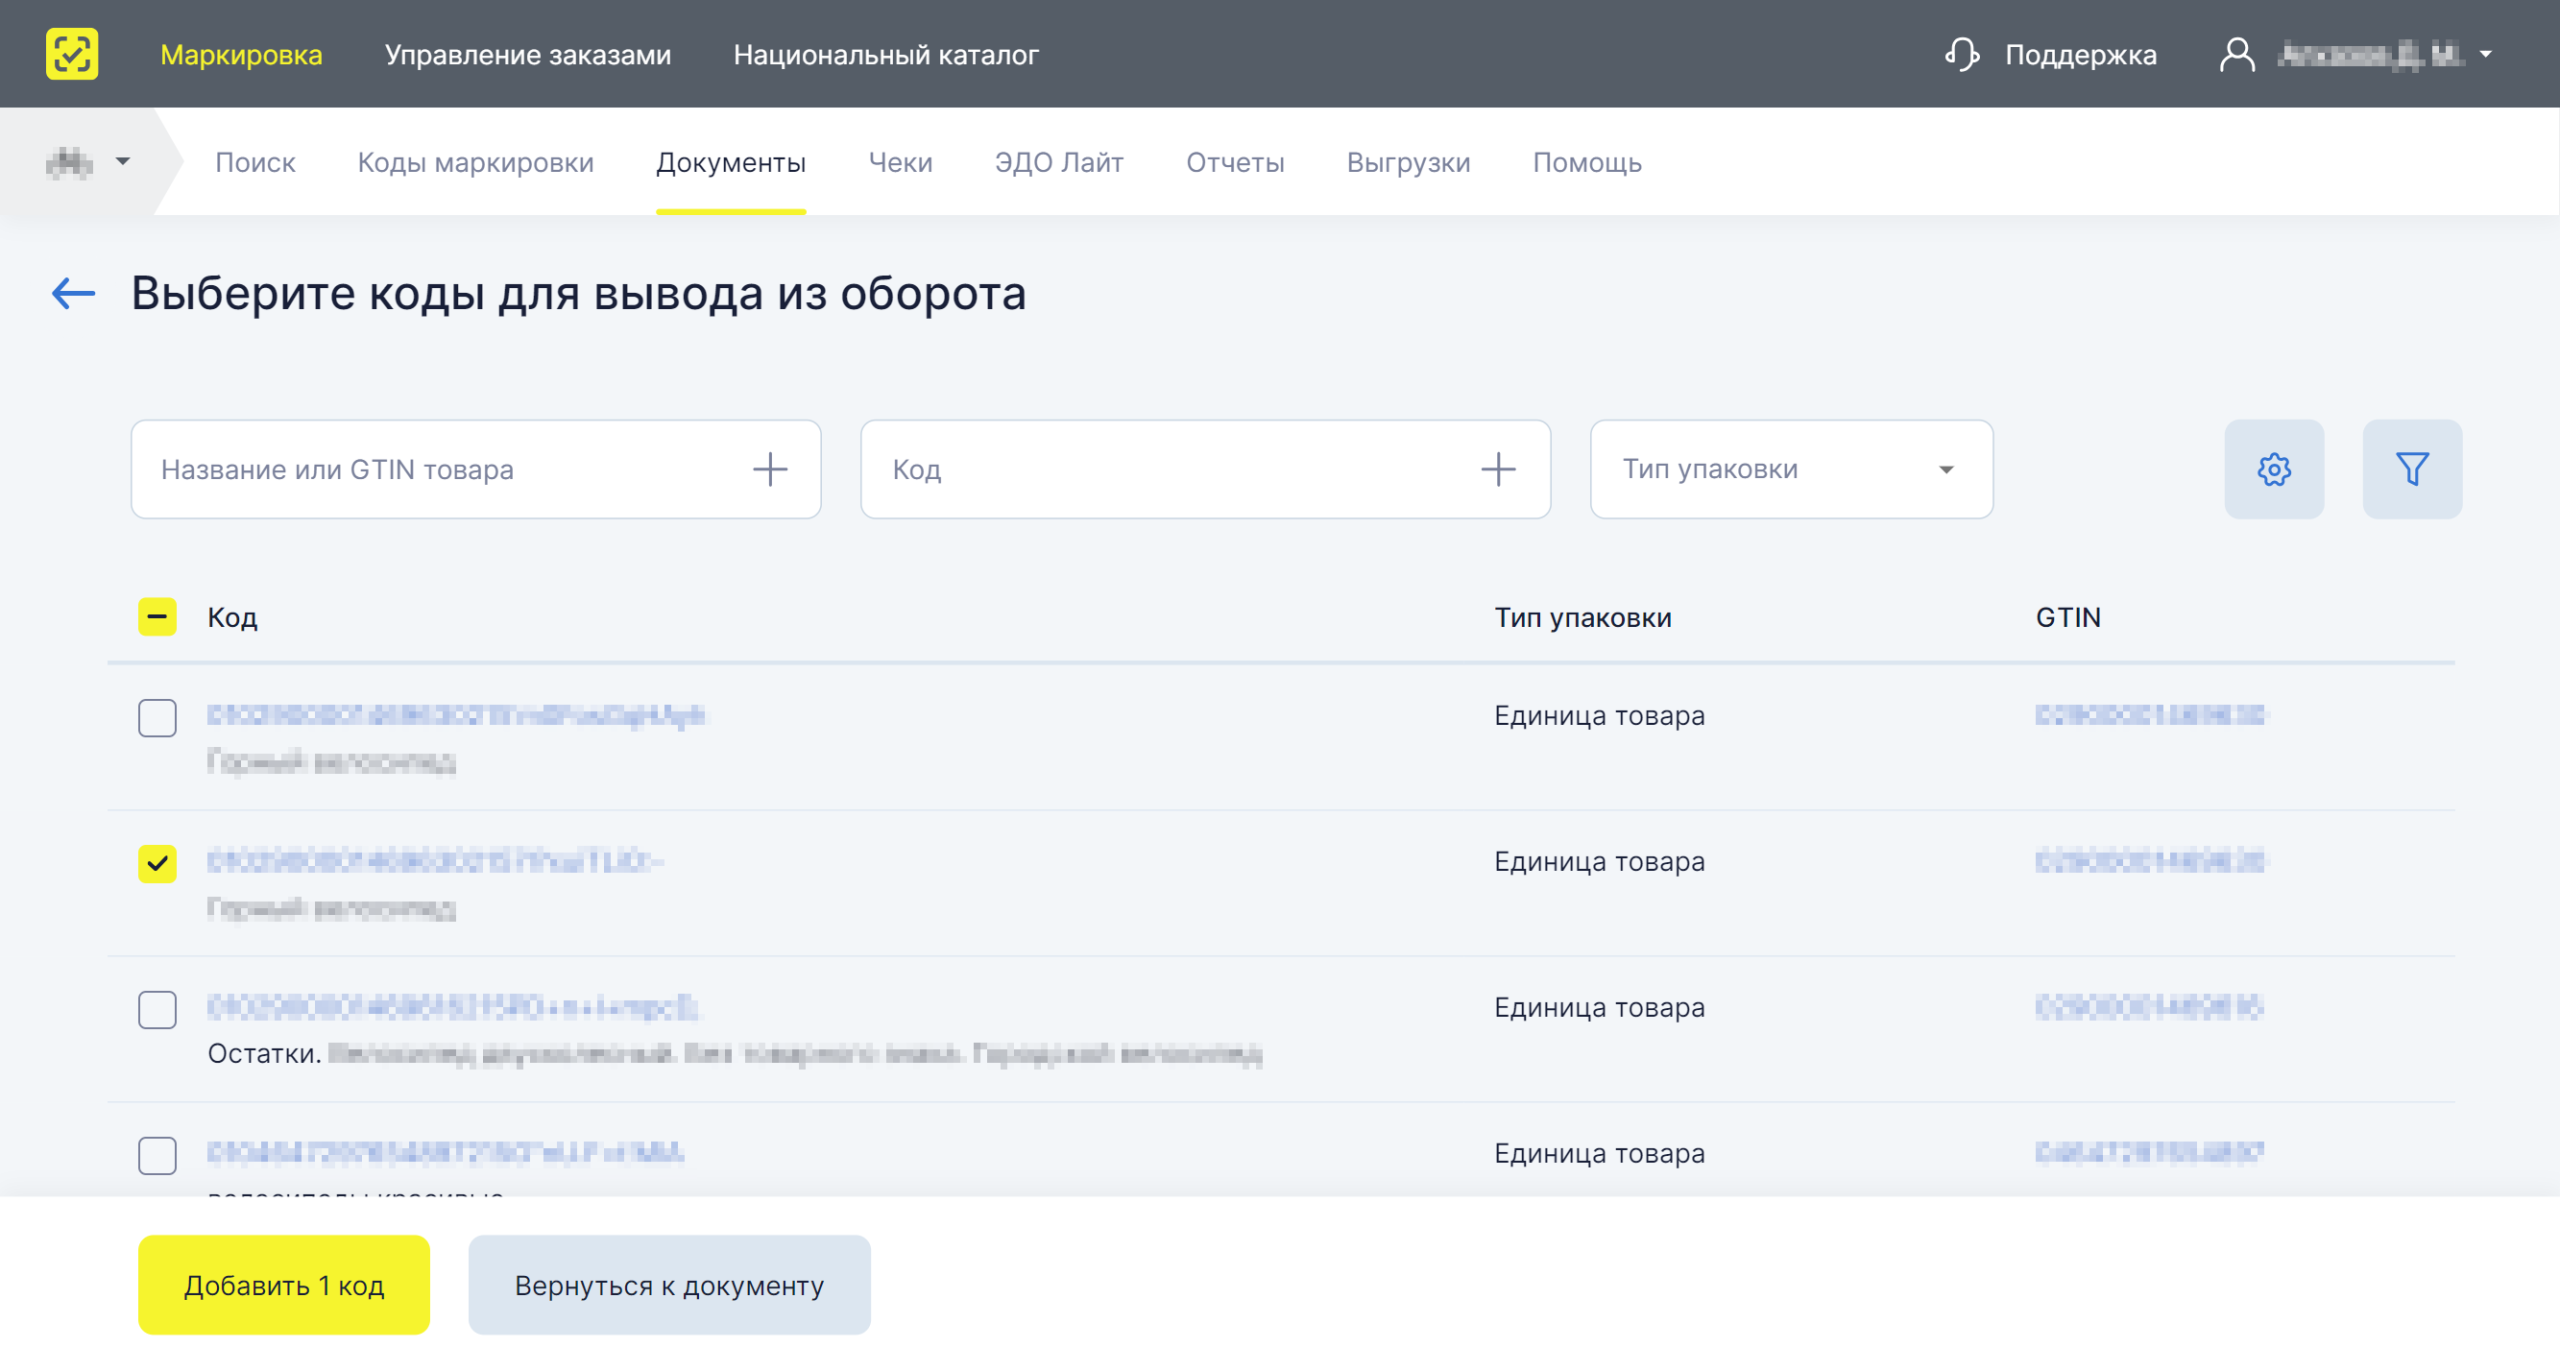Screen dimensions: 2560x1371
Task: Open Поддержка headset icon
Action: tap(1962, 54)
